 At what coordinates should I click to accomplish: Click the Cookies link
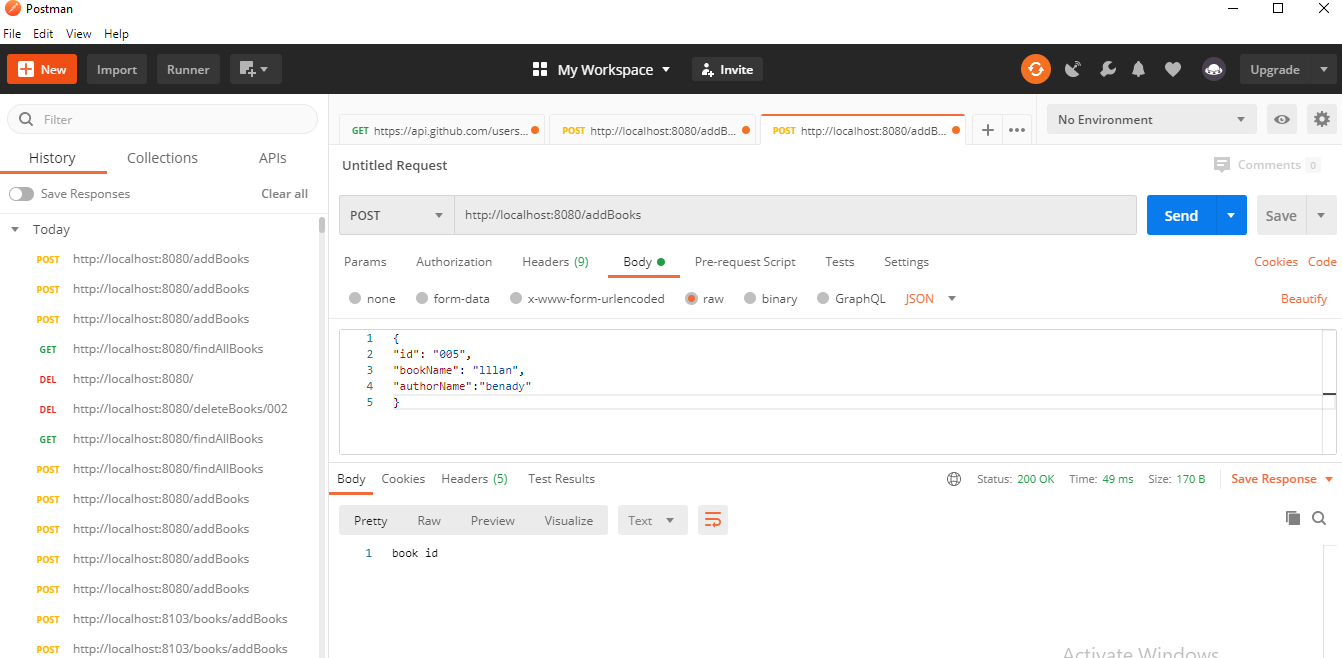pos(1276,262)
